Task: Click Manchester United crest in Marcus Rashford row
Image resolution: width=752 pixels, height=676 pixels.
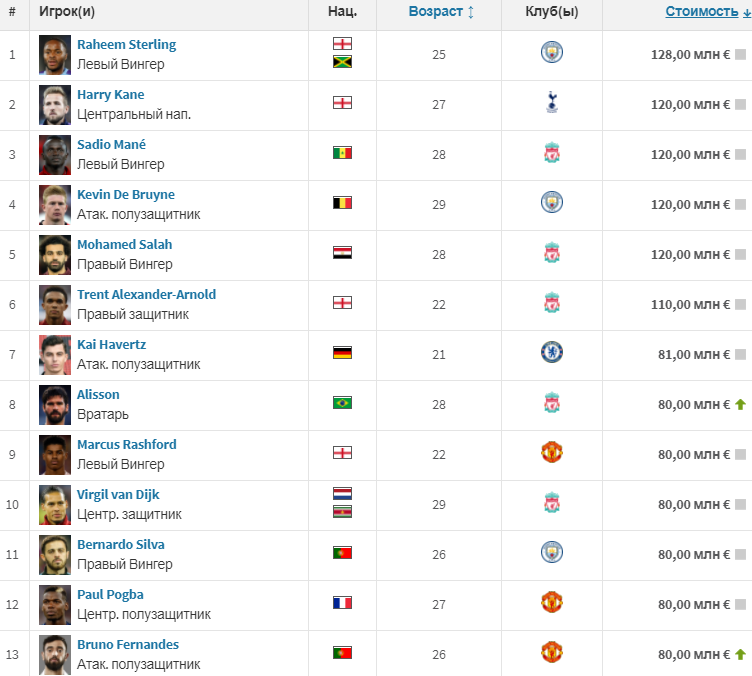Action: click(552, 452)
